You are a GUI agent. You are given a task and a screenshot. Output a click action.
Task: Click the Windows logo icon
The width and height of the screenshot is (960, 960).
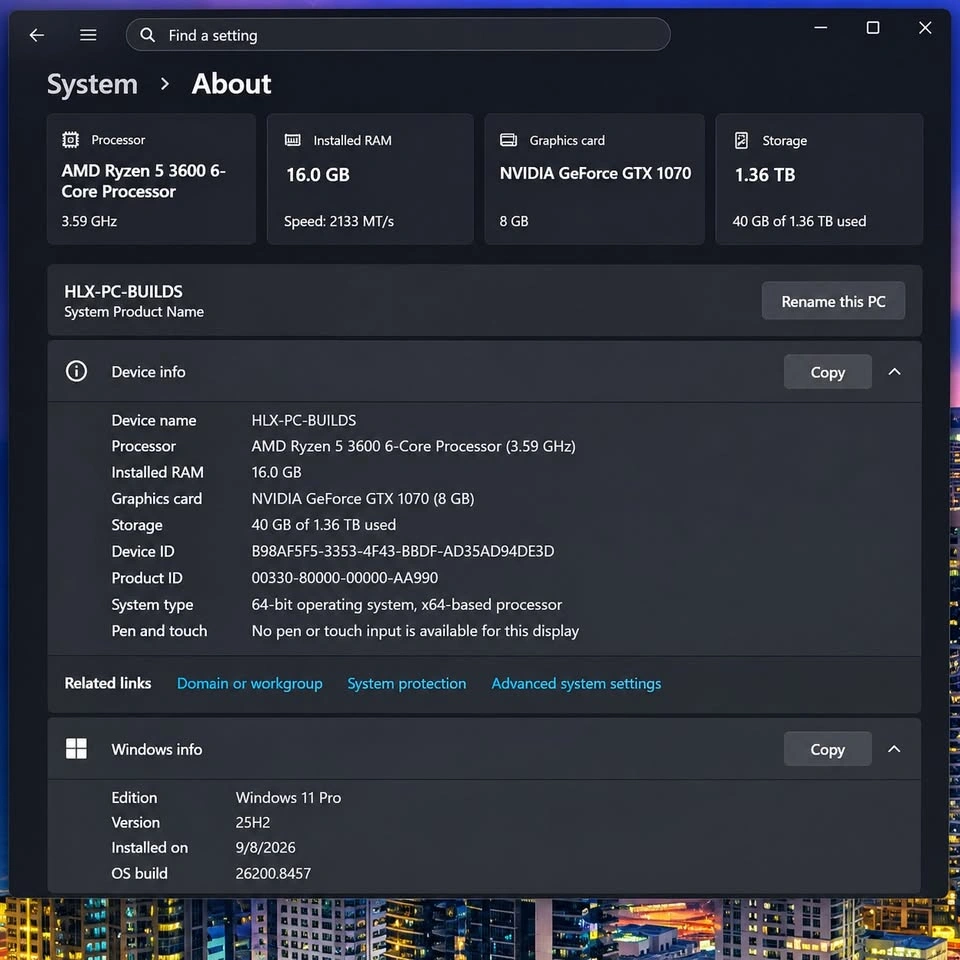77,748
